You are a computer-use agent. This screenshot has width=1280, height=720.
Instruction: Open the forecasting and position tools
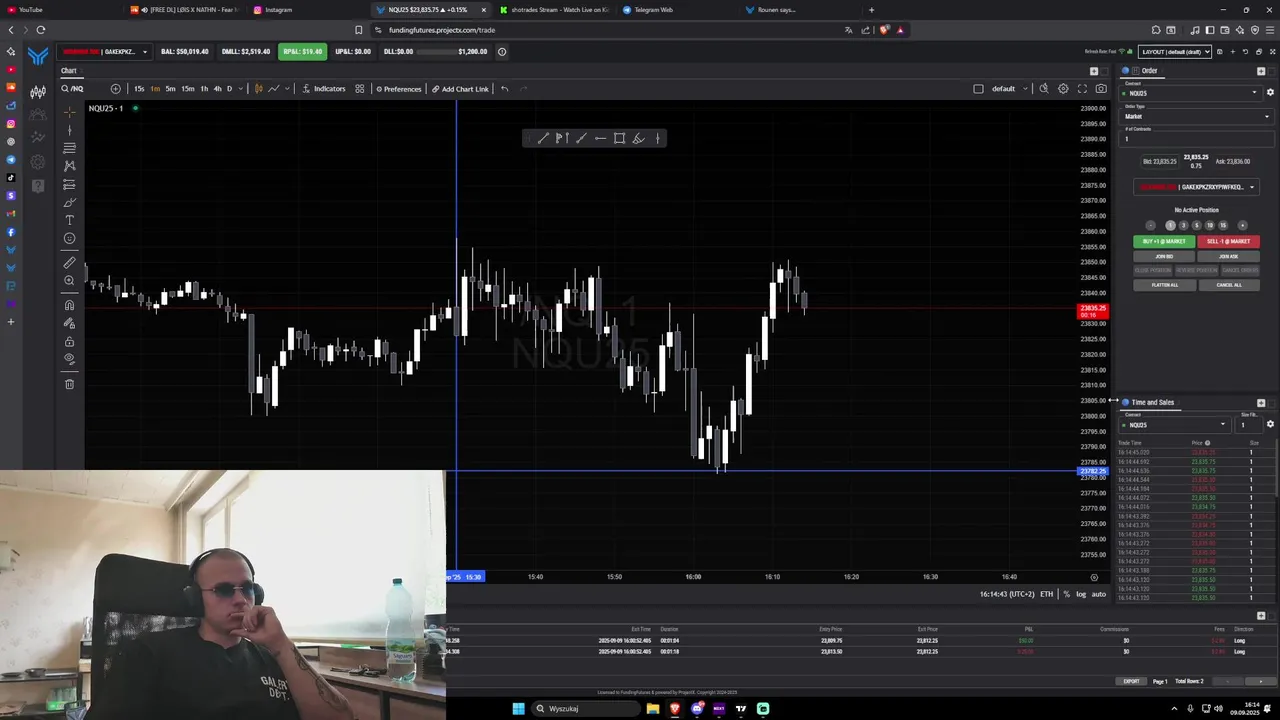coord(69,184)
